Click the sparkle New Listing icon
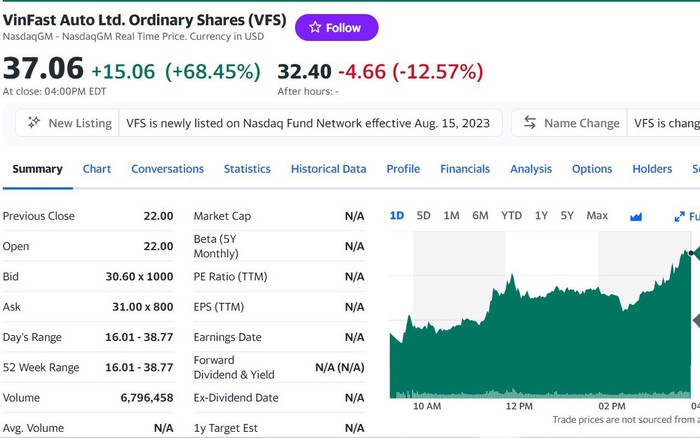This screenshot has width=700, height=438. (34, 122)
